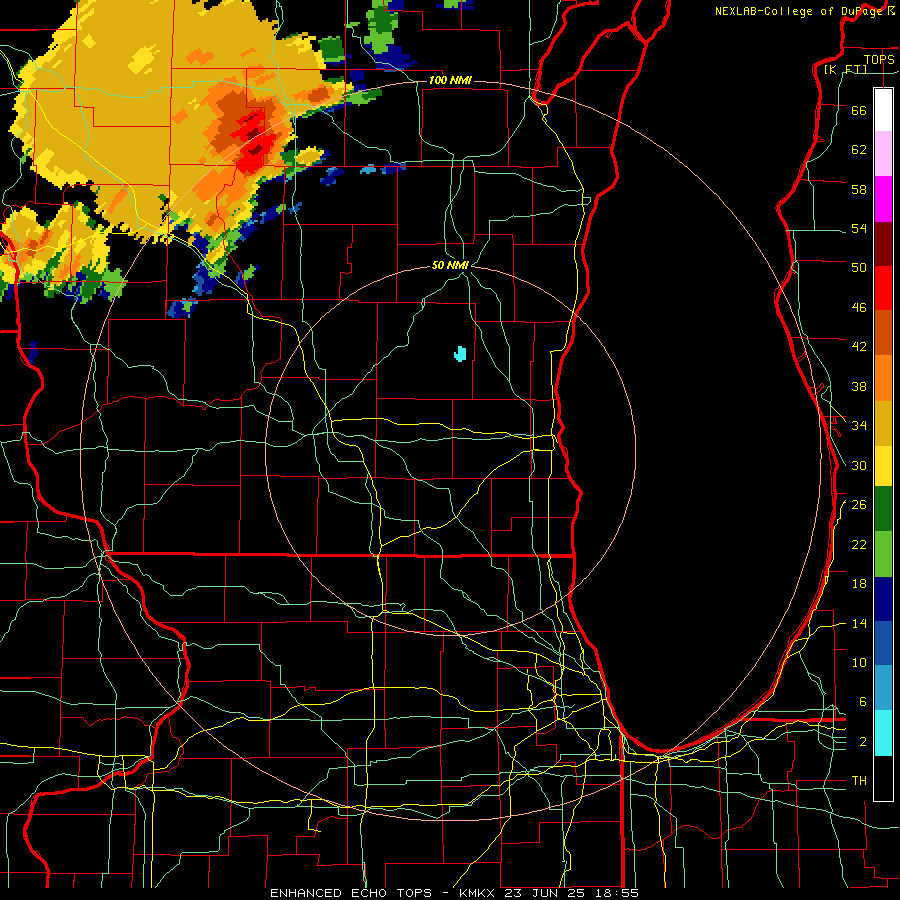The width and height of the screenshot is (900, 900).
Task: Click the legend value "30"
Action: [x=859, y=465]
